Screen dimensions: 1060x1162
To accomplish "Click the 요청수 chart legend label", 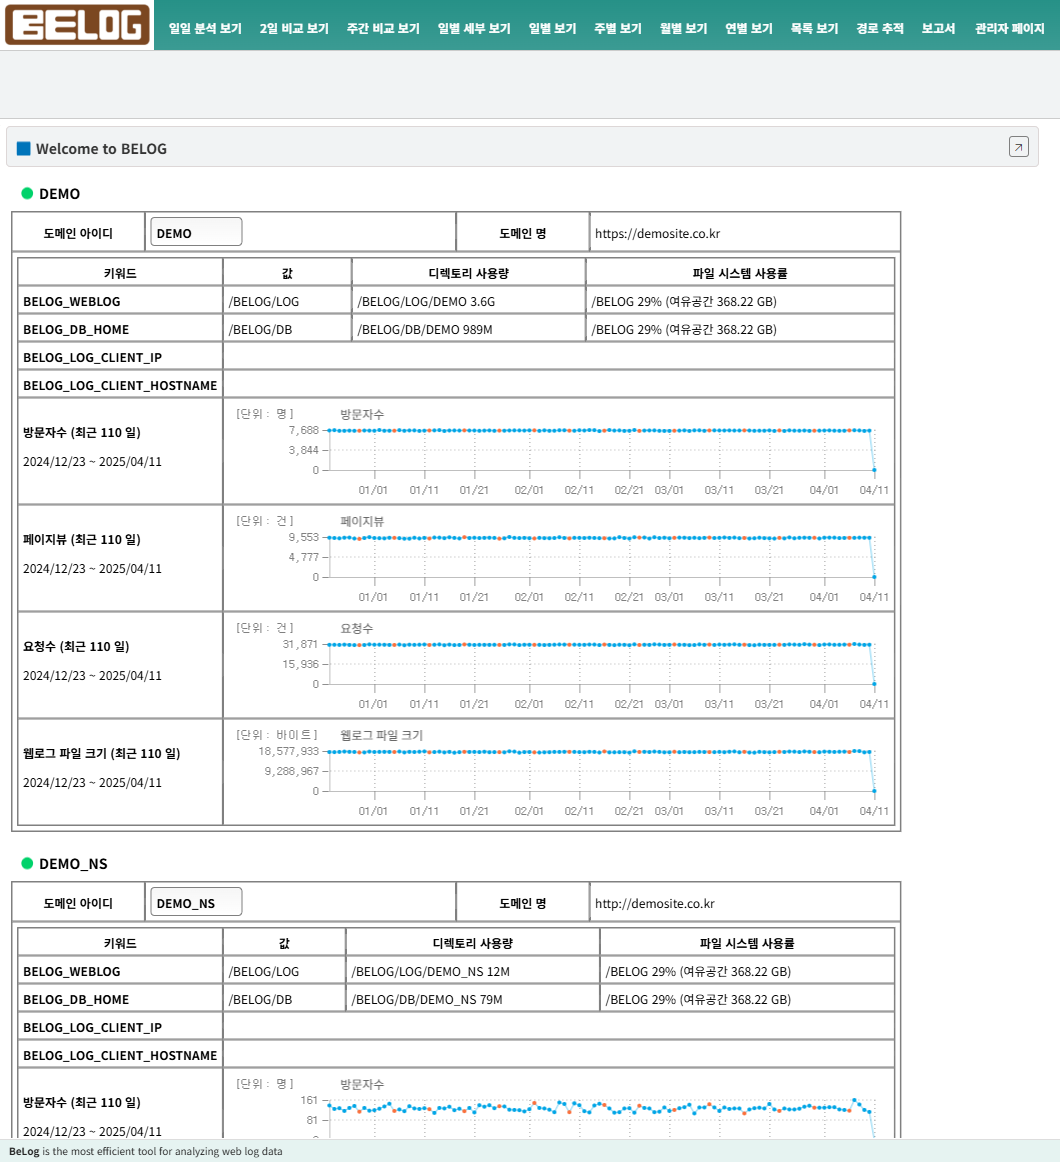I will point(357,628).
